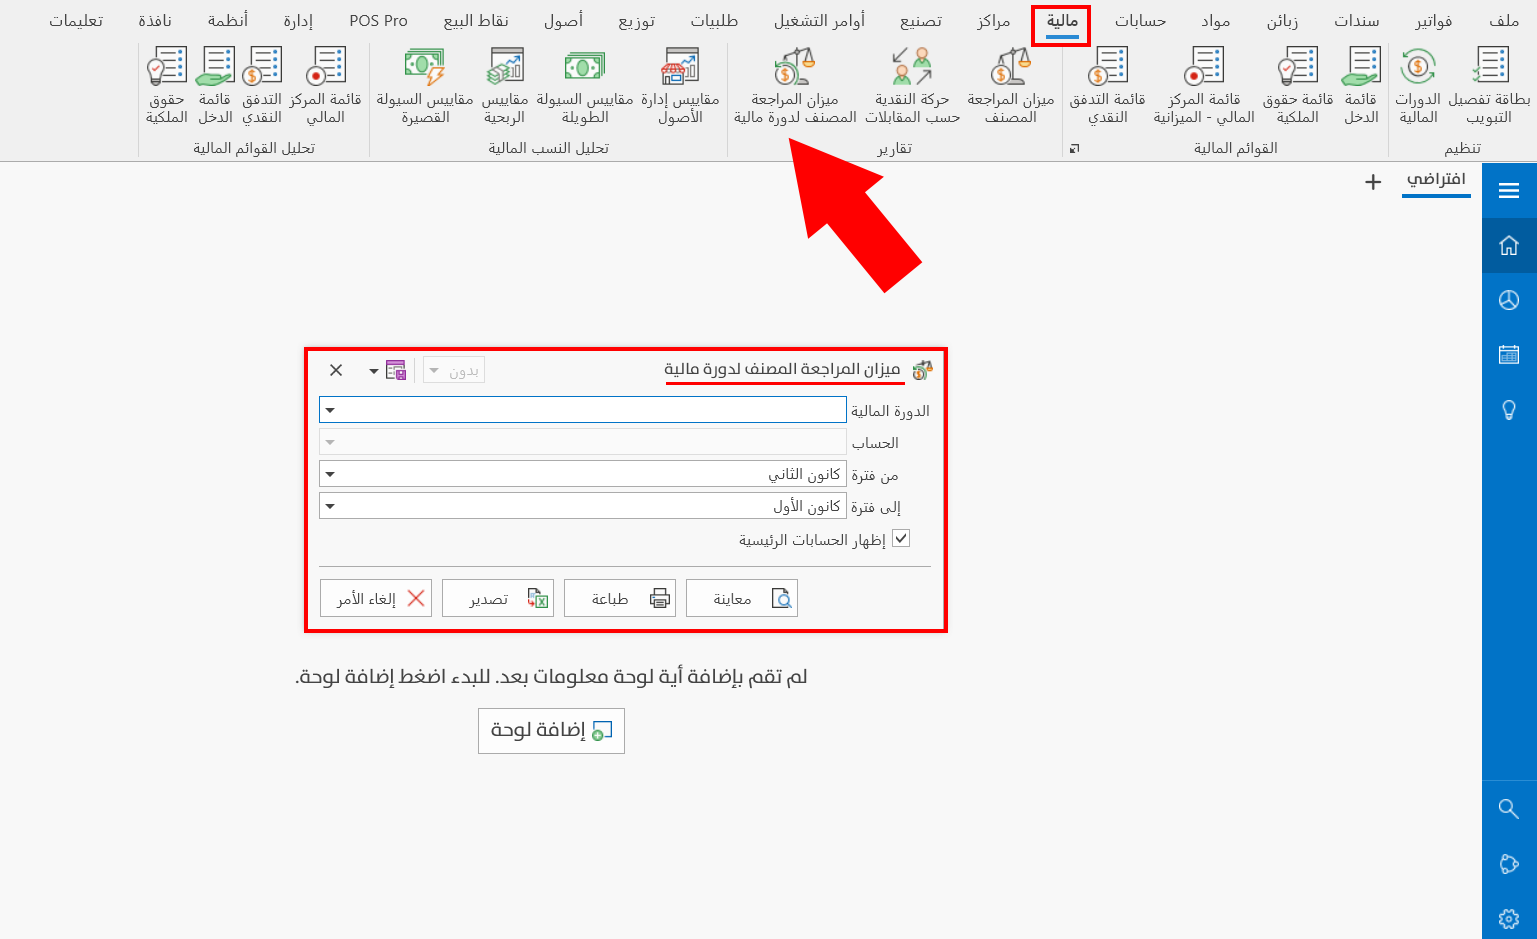Open settings gear in sidebar
Screen dimensions: 1537x939
point(1509,918)
